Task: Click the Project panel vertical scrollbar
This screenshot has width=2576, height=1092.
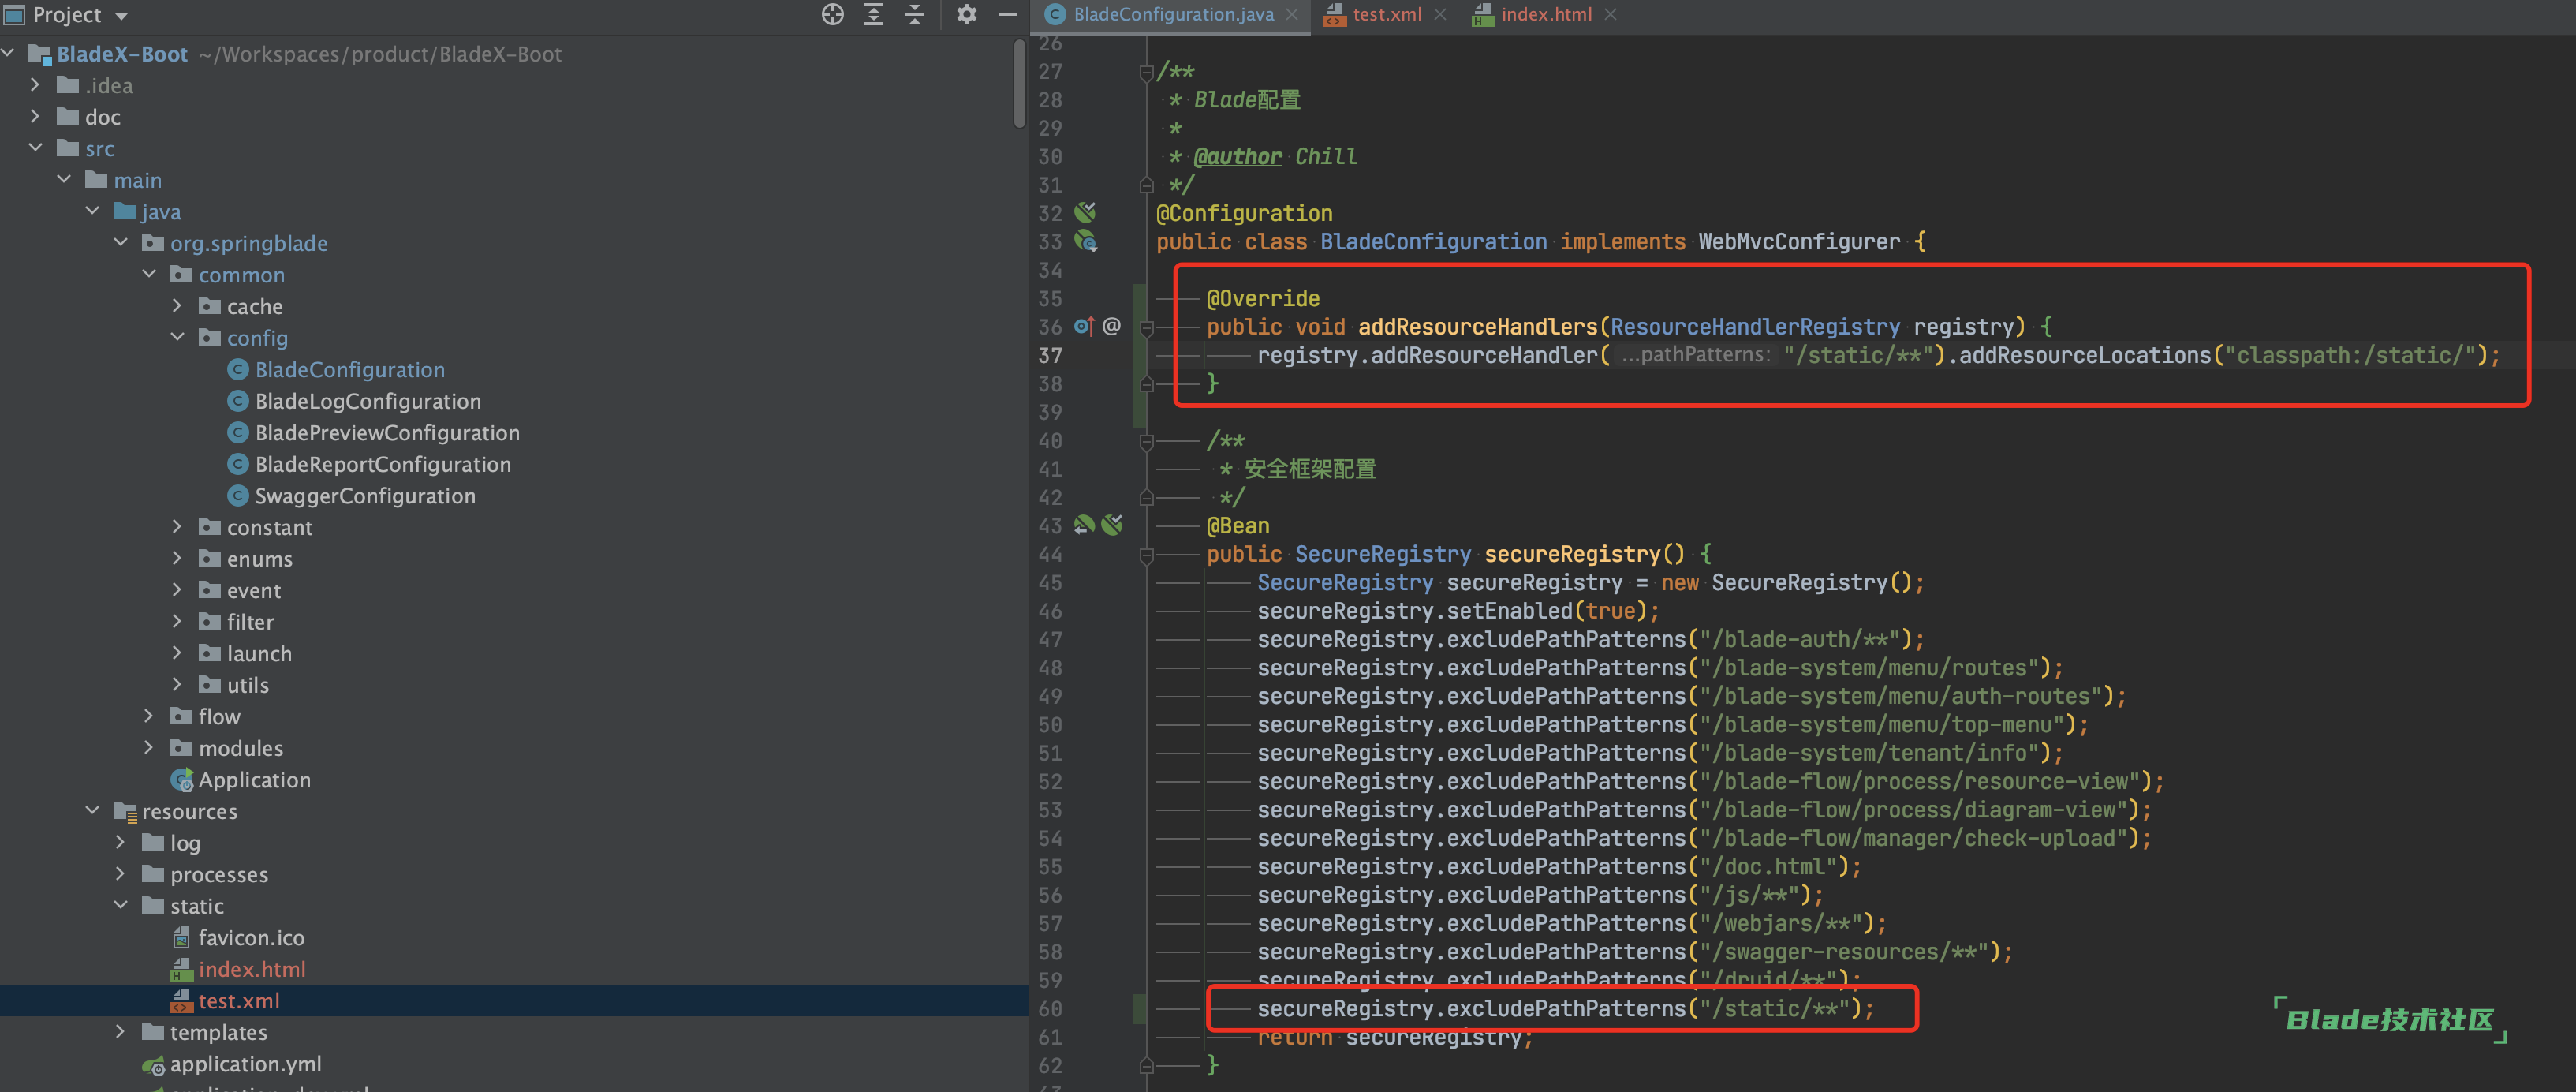Action: (1020, 84)
